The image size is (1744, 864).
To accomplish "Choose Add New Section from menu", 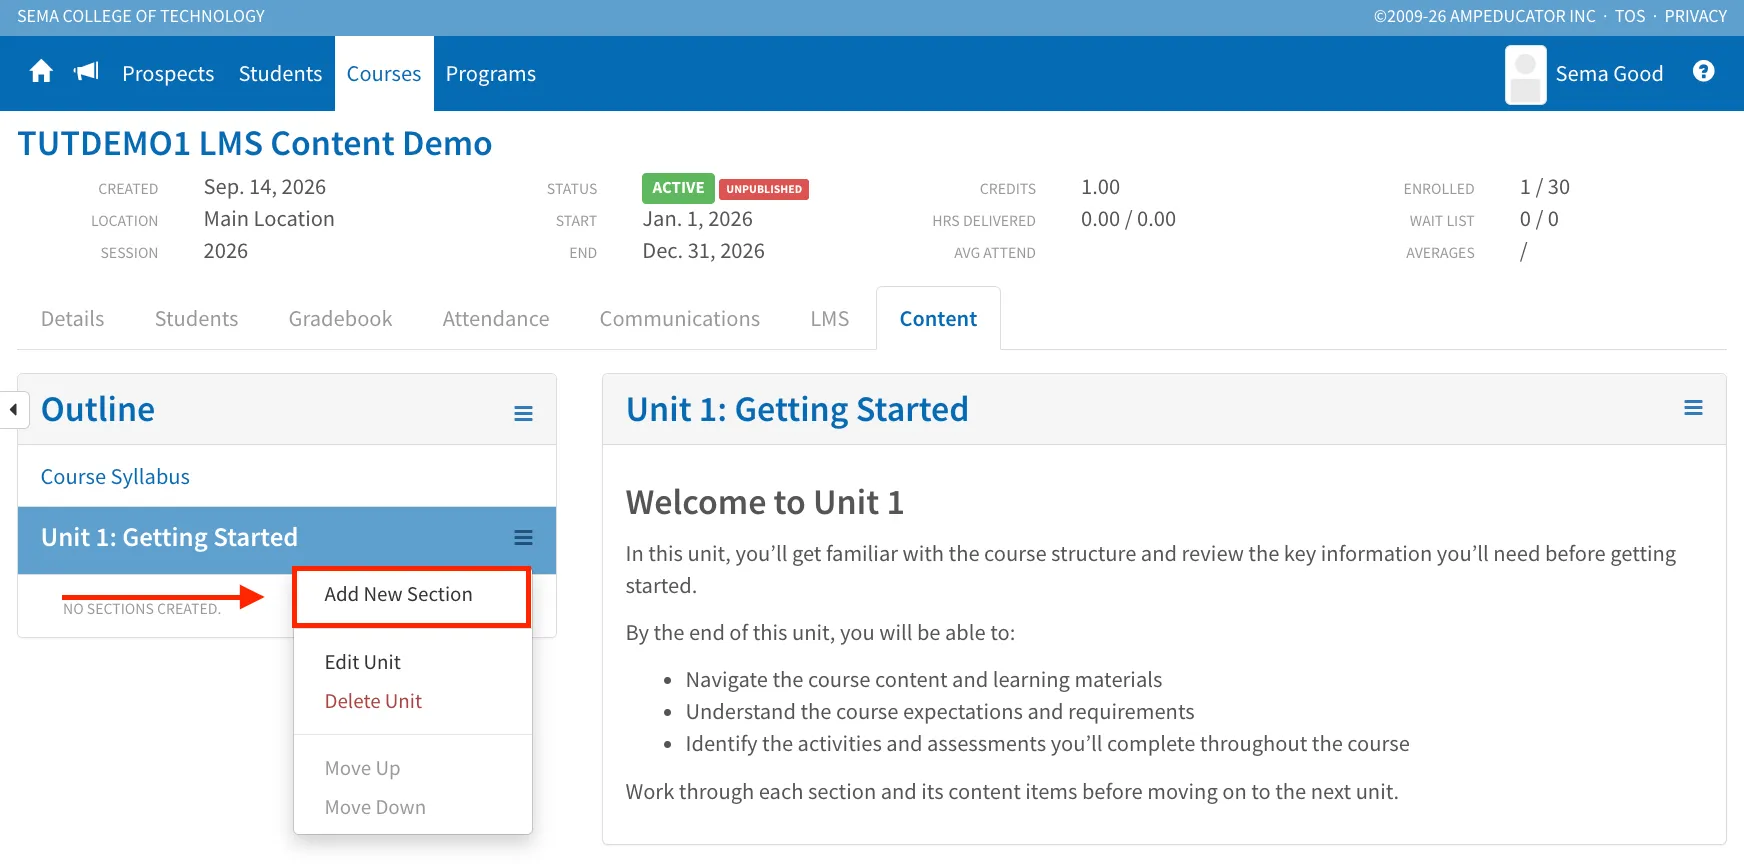I will pos(412,595).
